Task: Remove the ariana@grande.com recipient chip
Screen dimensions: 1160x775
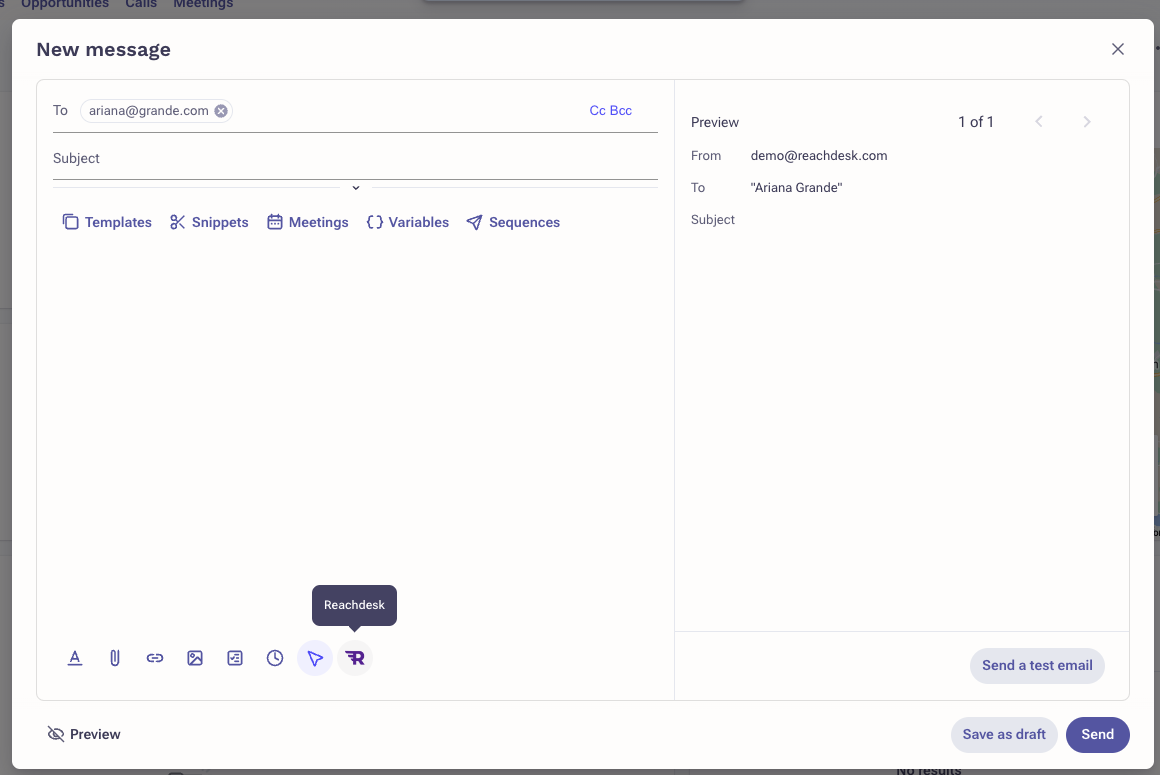Action: pyautogui.click(x=221, y=110)
